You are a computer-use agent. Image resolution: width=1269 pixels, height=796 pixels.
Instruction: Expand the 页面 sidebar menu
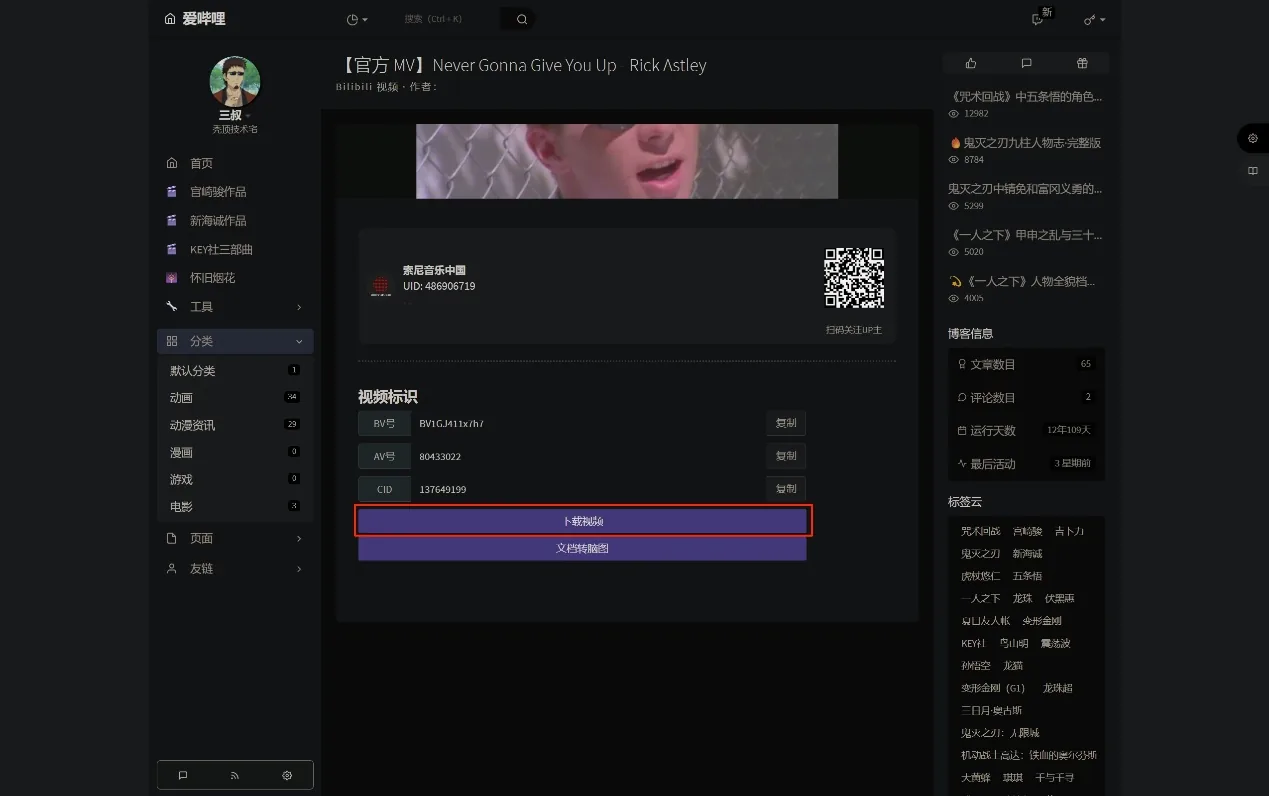click(235, 538)
